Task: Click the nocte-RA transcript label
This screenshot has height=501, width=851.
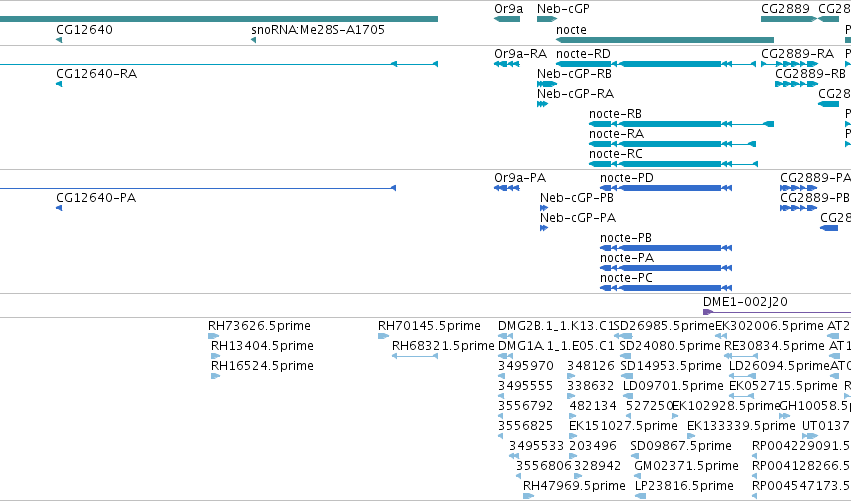Action: click(617, 134)
